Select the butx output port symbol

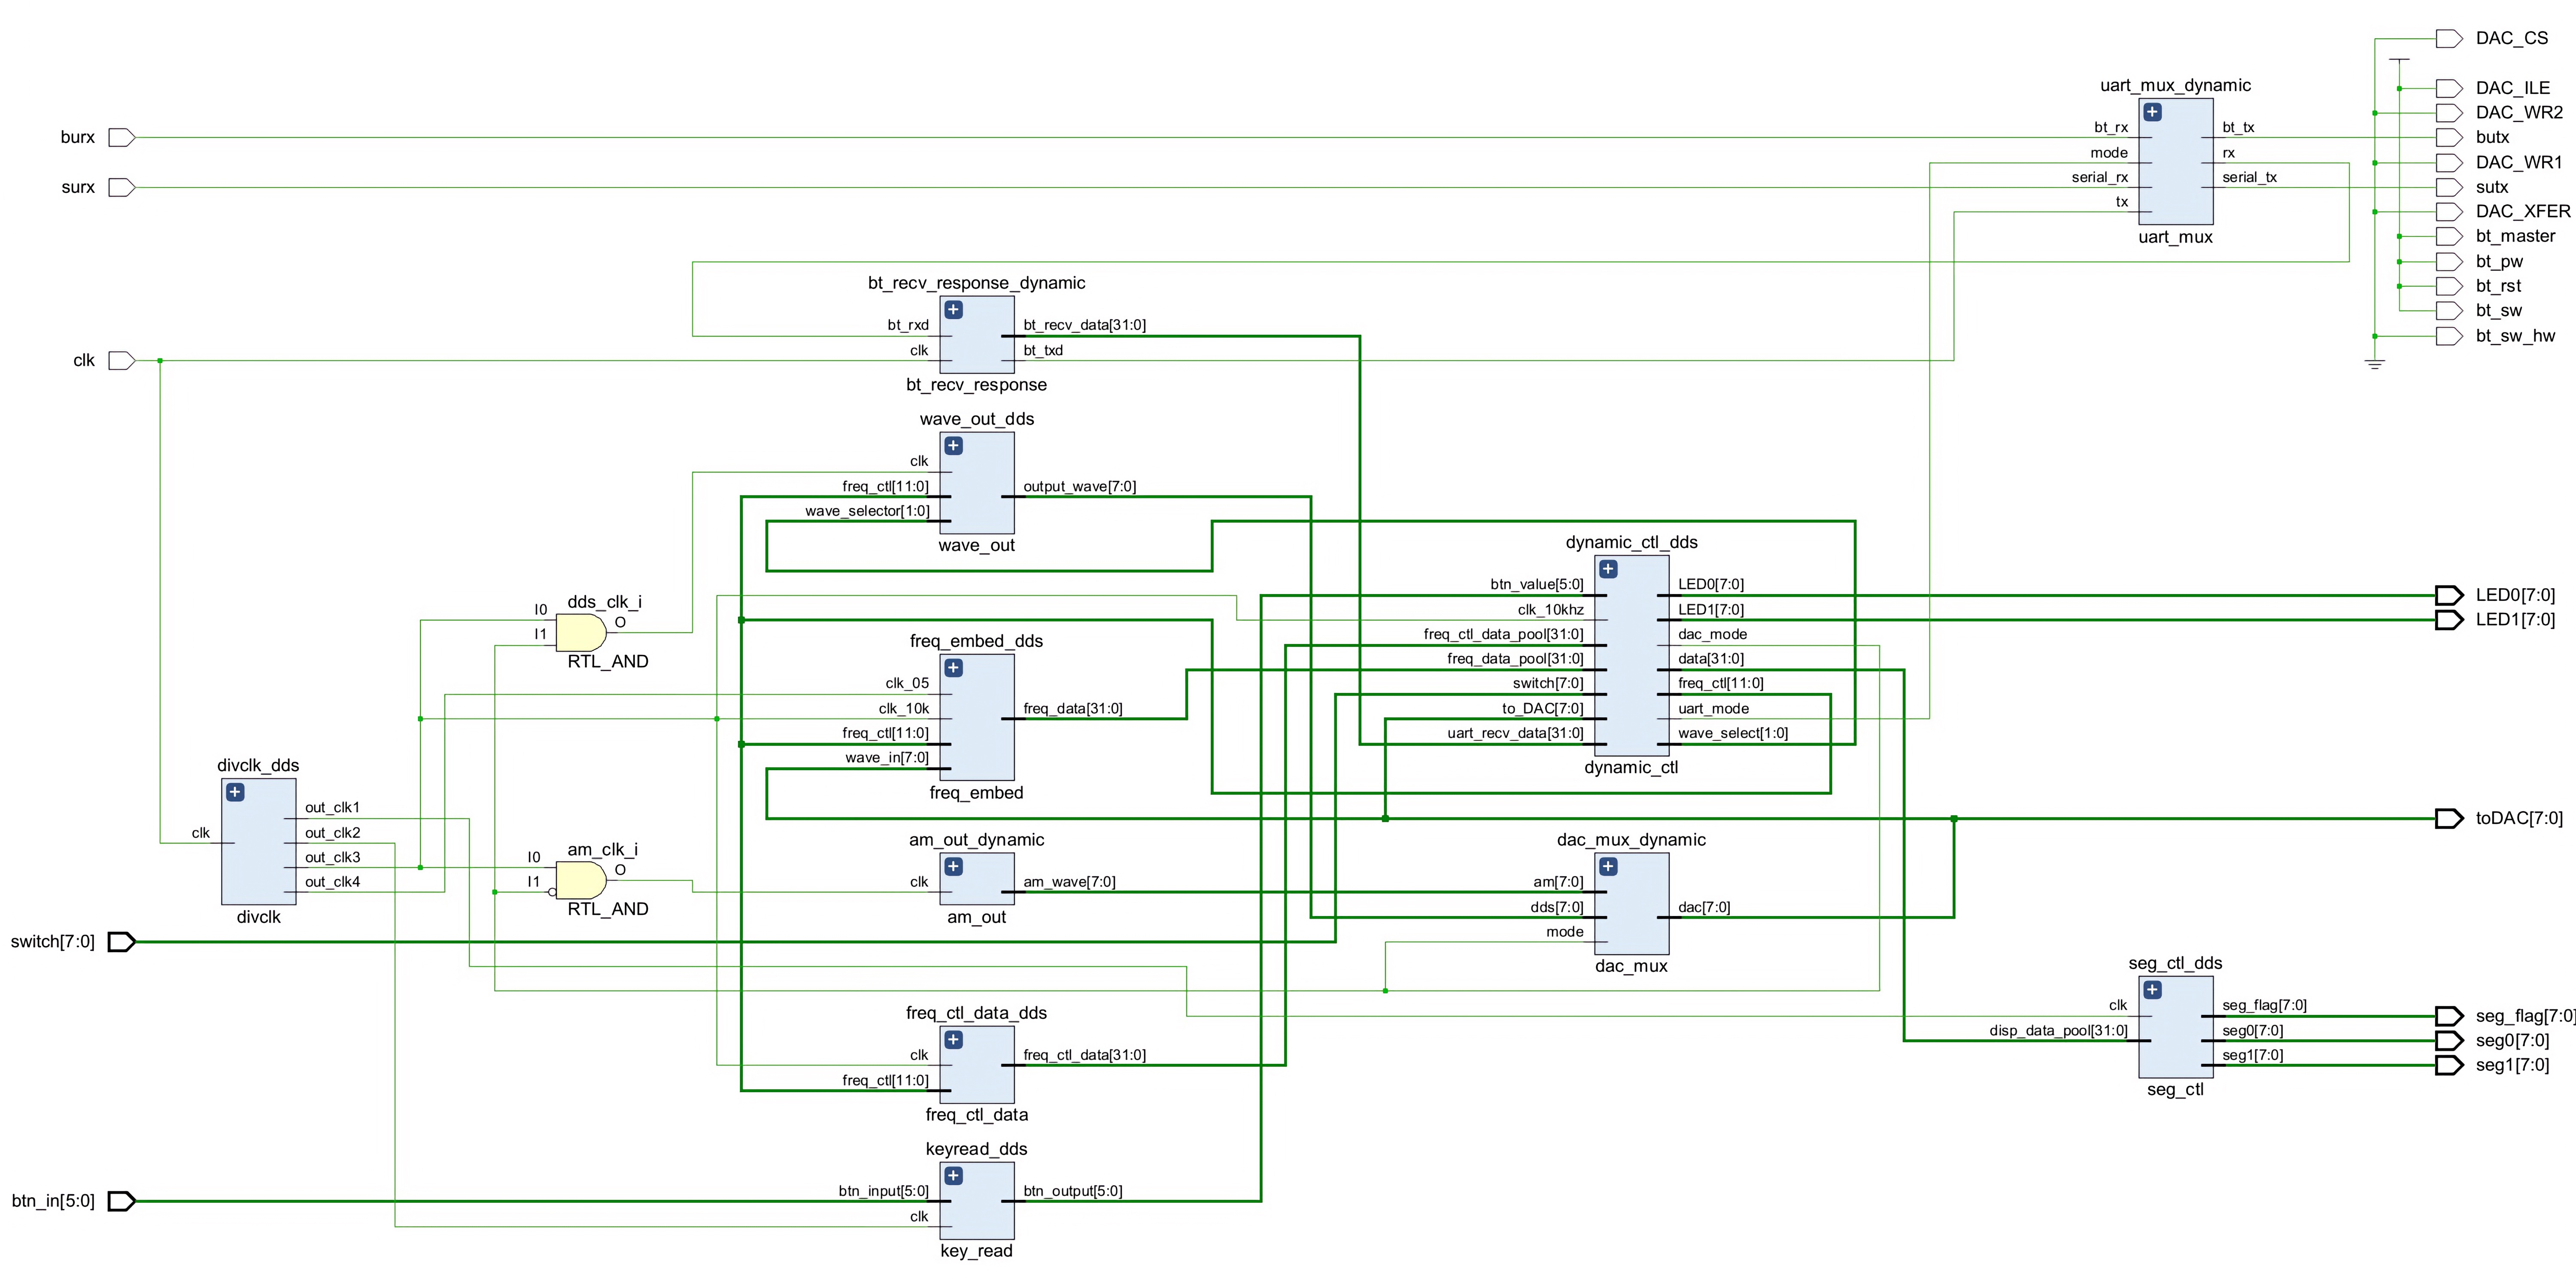pos(2448,137)
